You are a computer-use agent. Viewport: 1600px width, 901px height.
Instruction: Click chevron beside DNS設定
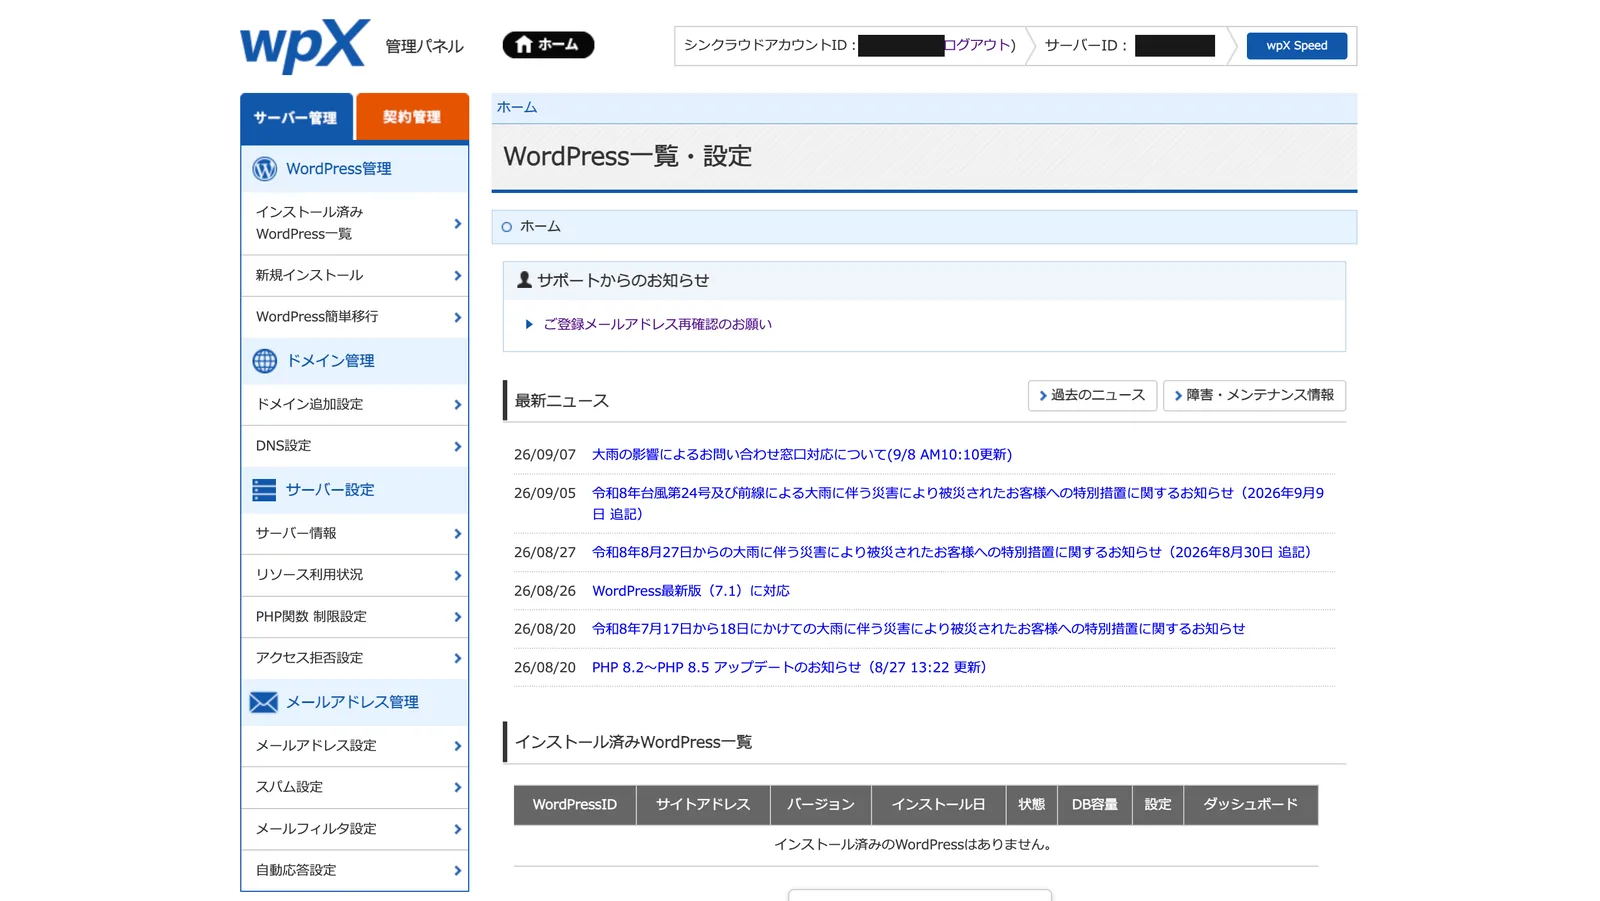pyautogui.click(x=457, y=446)
